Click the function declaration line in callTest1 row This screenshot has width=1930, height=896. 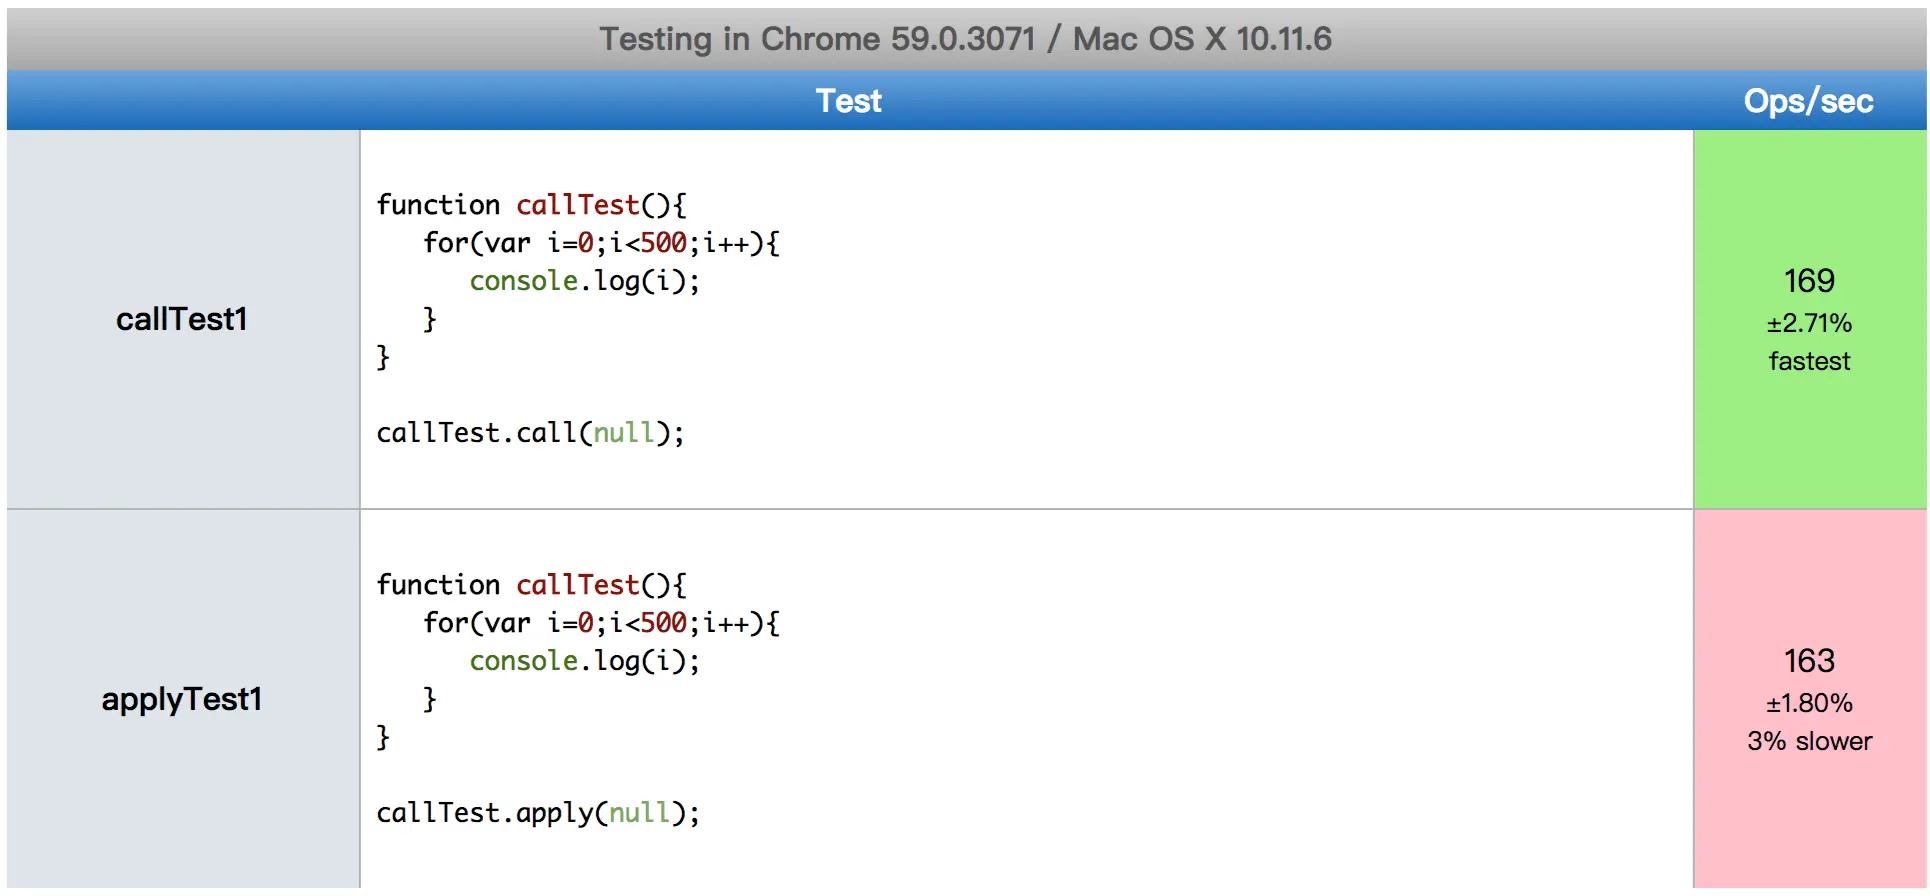531,205
